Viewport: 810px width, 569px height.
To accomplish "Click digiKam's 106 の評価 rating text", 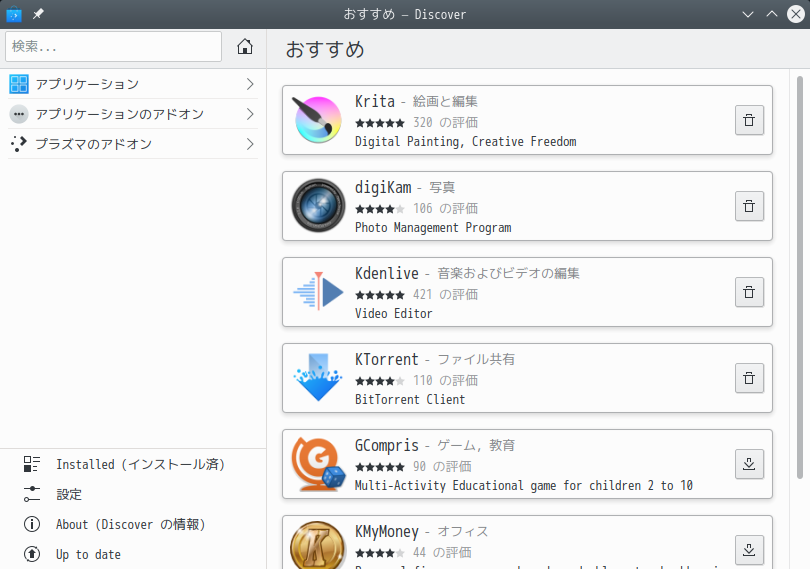I will [445, 208].
